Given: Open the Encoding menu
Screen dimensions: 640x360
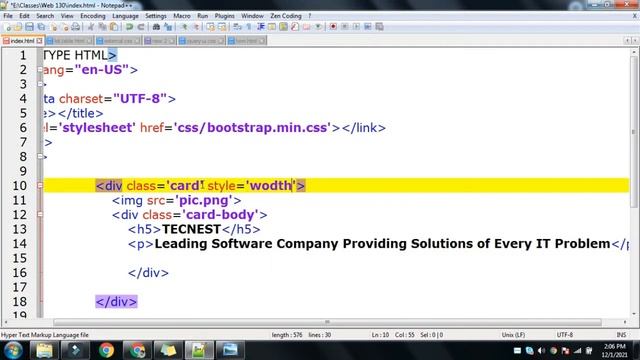Looking at the screenshot, I should (x=93, y=16).
